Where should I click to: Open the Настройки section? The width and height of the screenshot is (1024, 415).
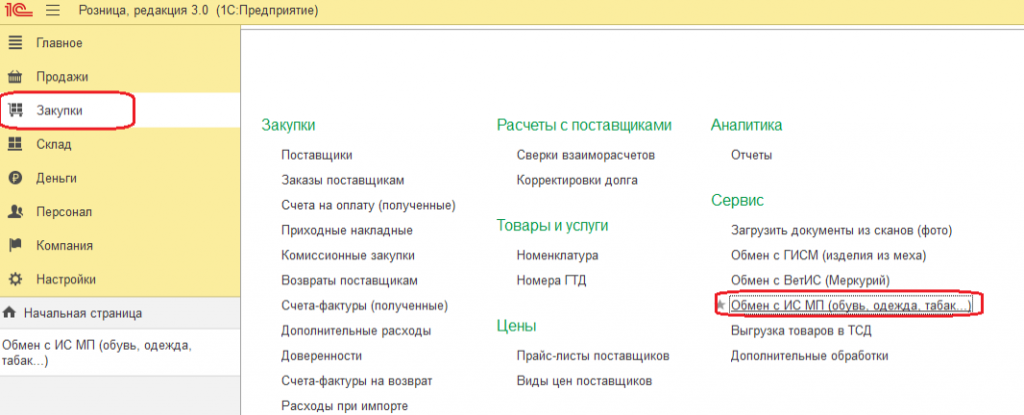coord(120,279)
